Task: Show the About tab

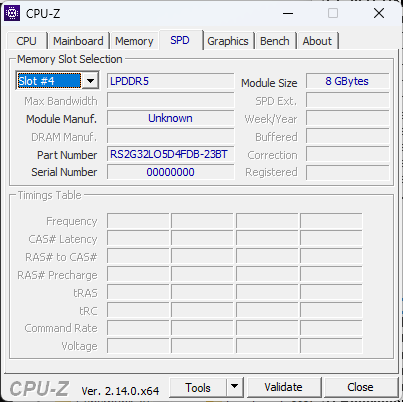Action: coord(317,41)
